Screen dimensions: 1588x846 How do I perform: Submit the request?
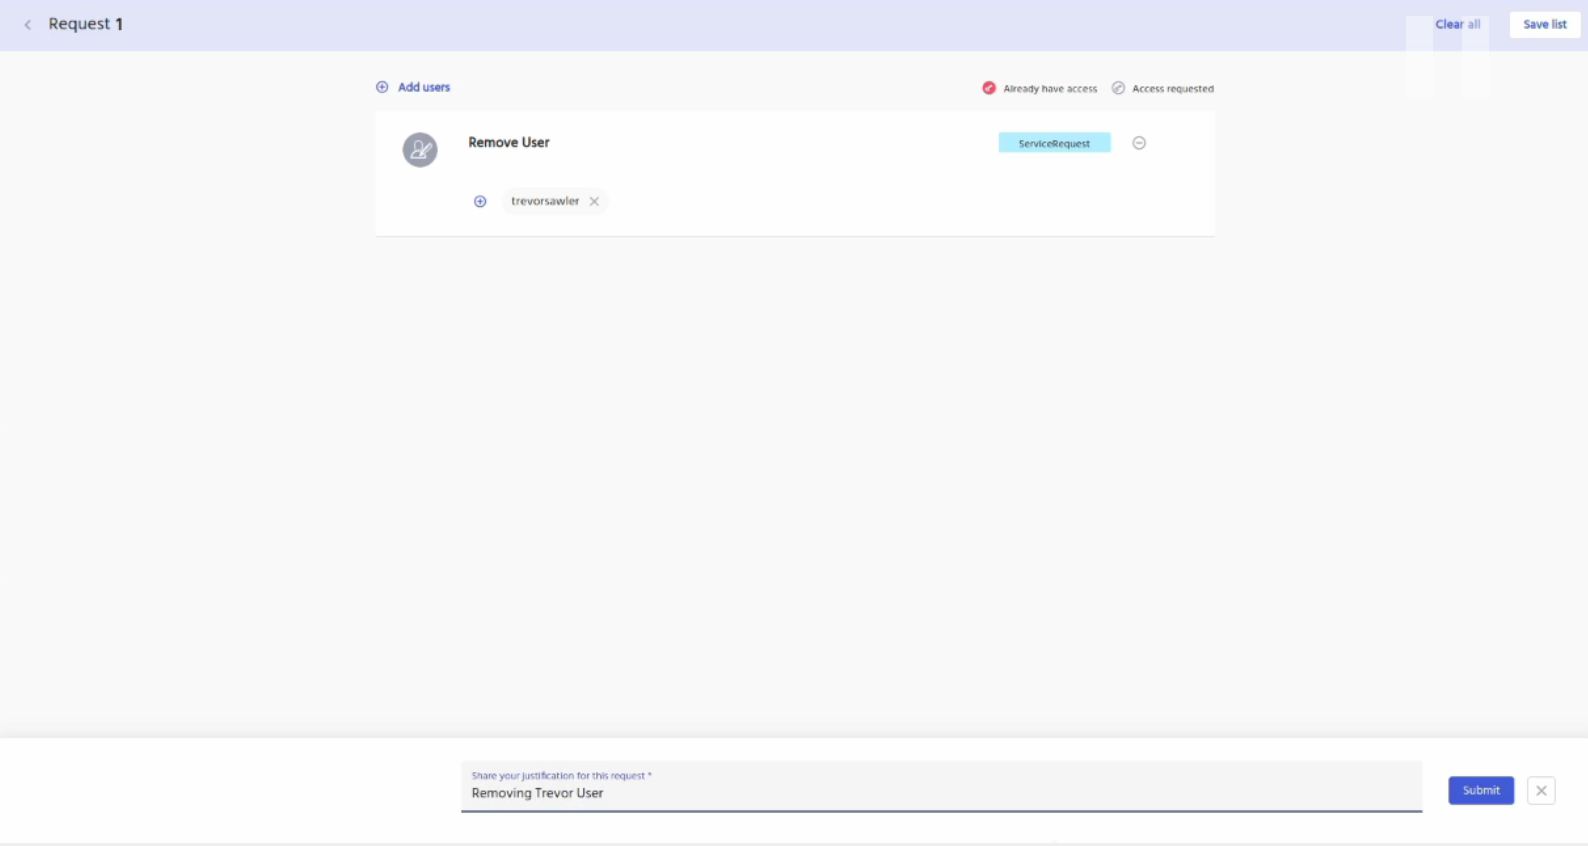tap(1481, 790)
